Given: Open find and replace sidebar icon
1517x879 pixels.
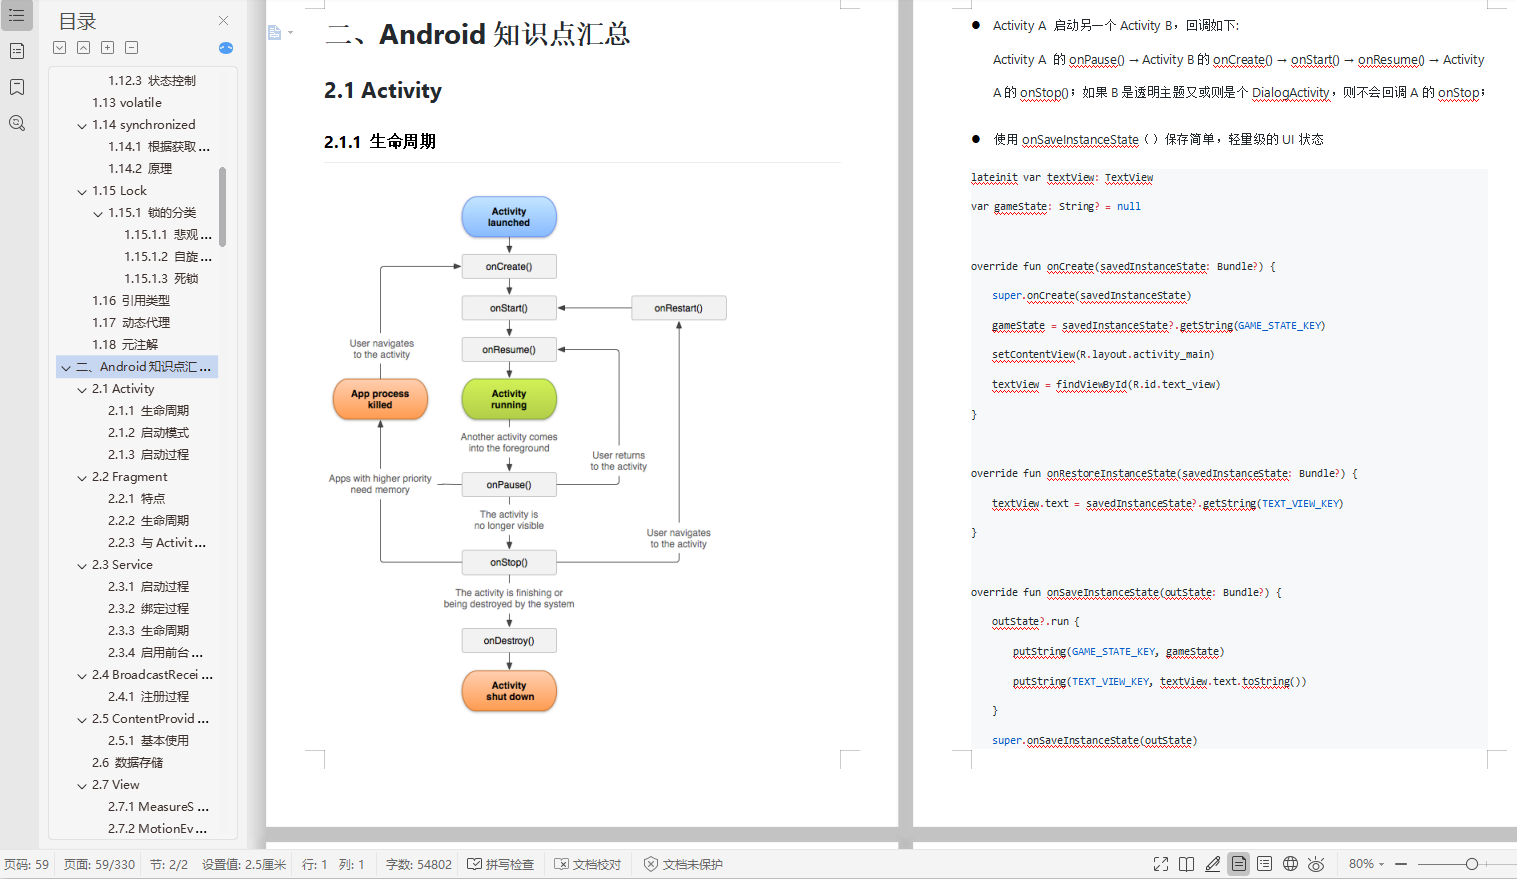Looking at the screenshot, I should coord(17,123).
